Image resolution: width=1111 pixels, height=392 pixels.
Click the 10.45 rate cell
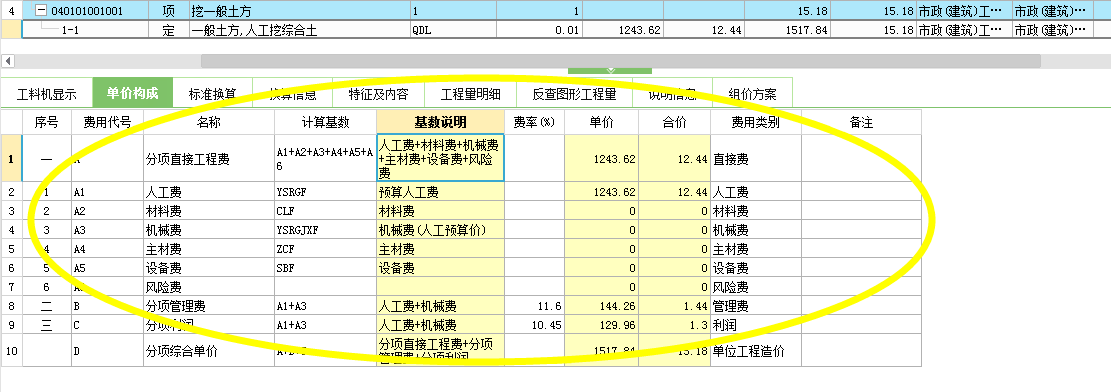pyautogui.click(x=535, y=325)
